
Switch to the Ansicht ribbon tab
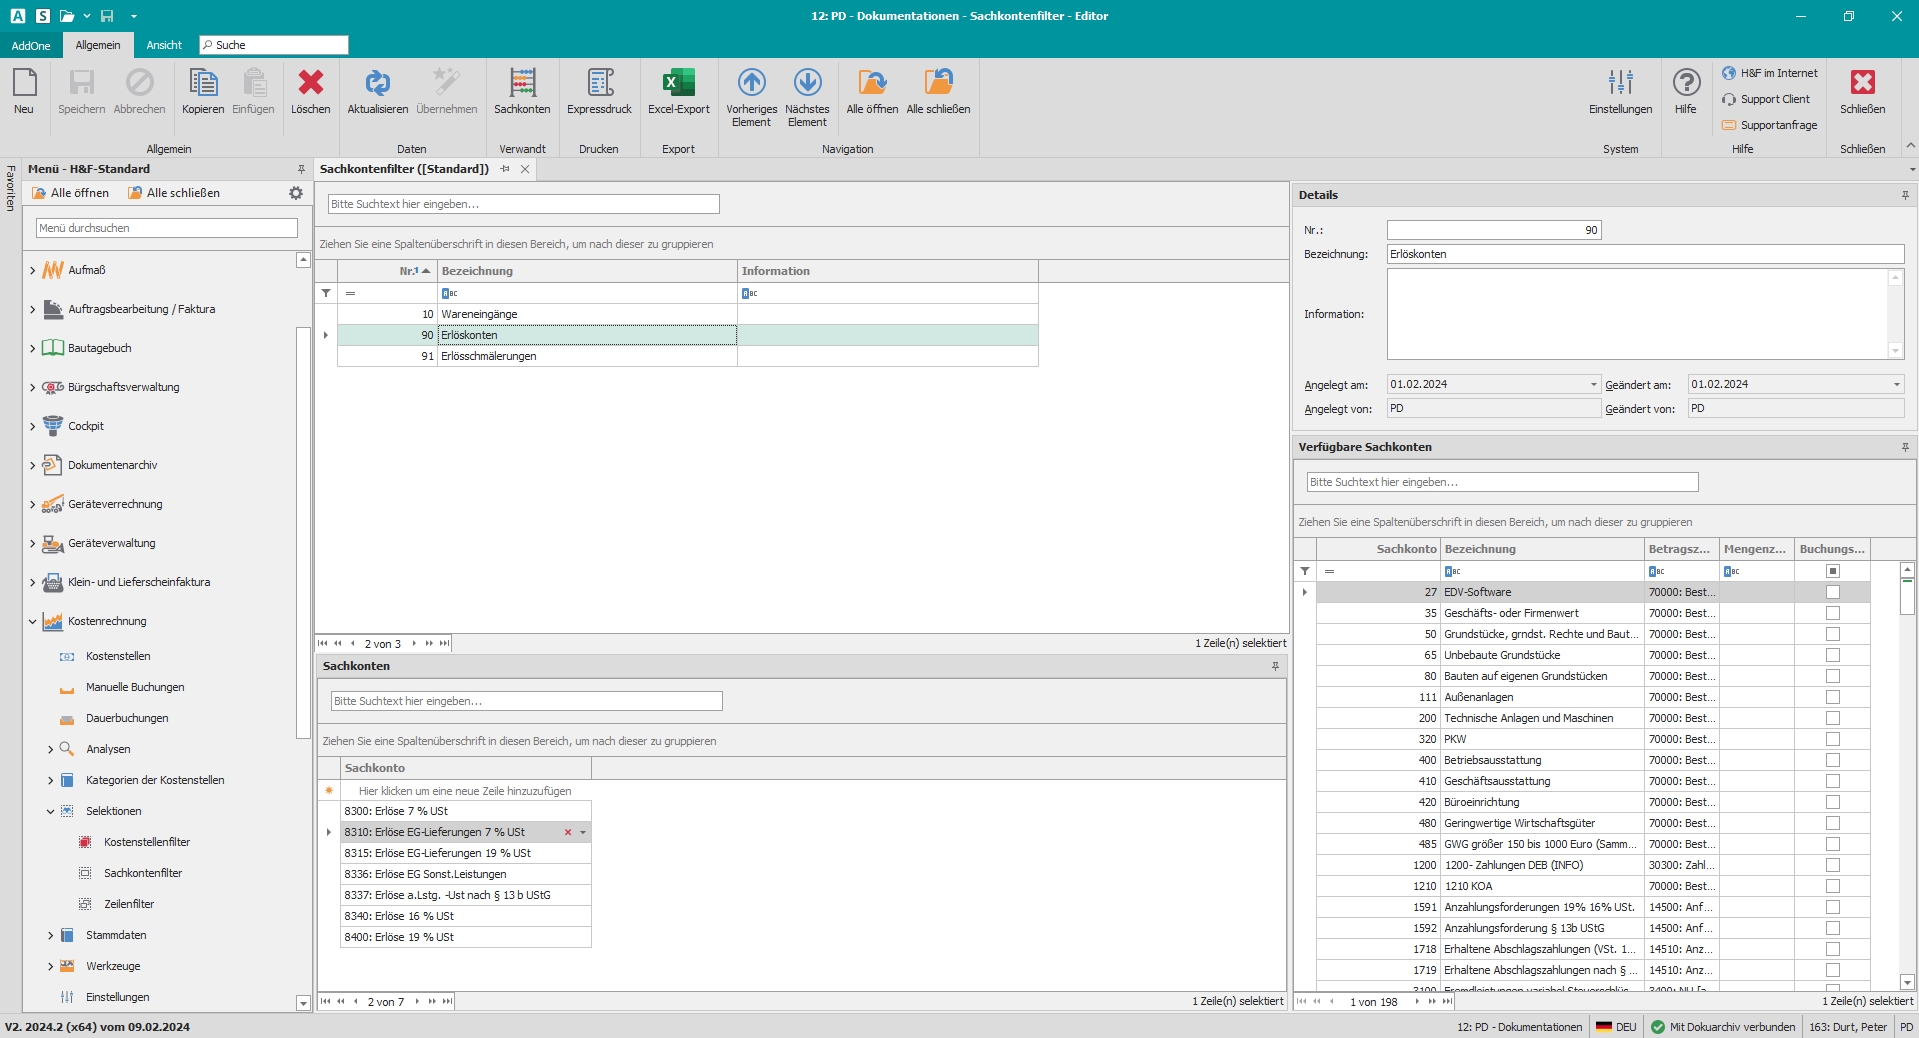(164, 45)
